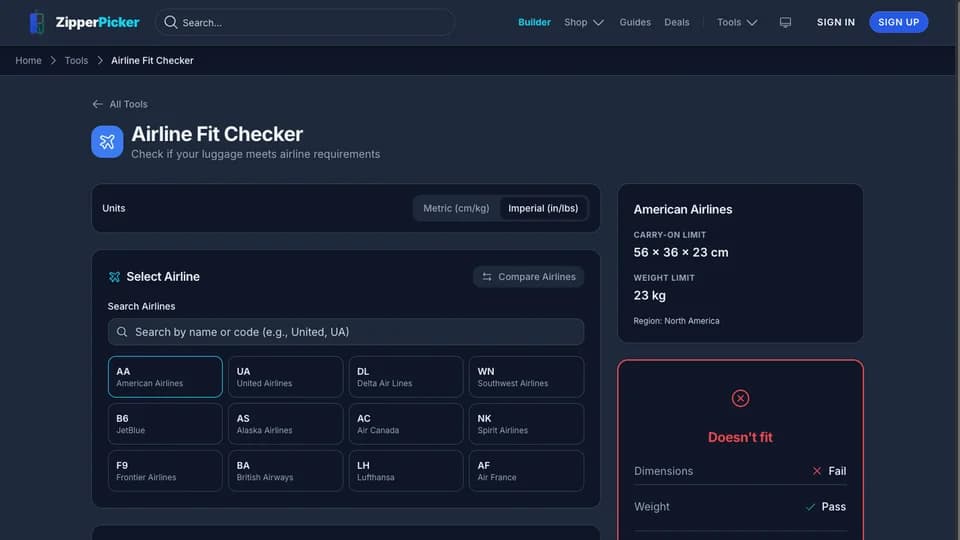Viewport: 960px width, 540px height.
Task: Select DL Delta Air Lines card
Action: (x=406, y=377)
